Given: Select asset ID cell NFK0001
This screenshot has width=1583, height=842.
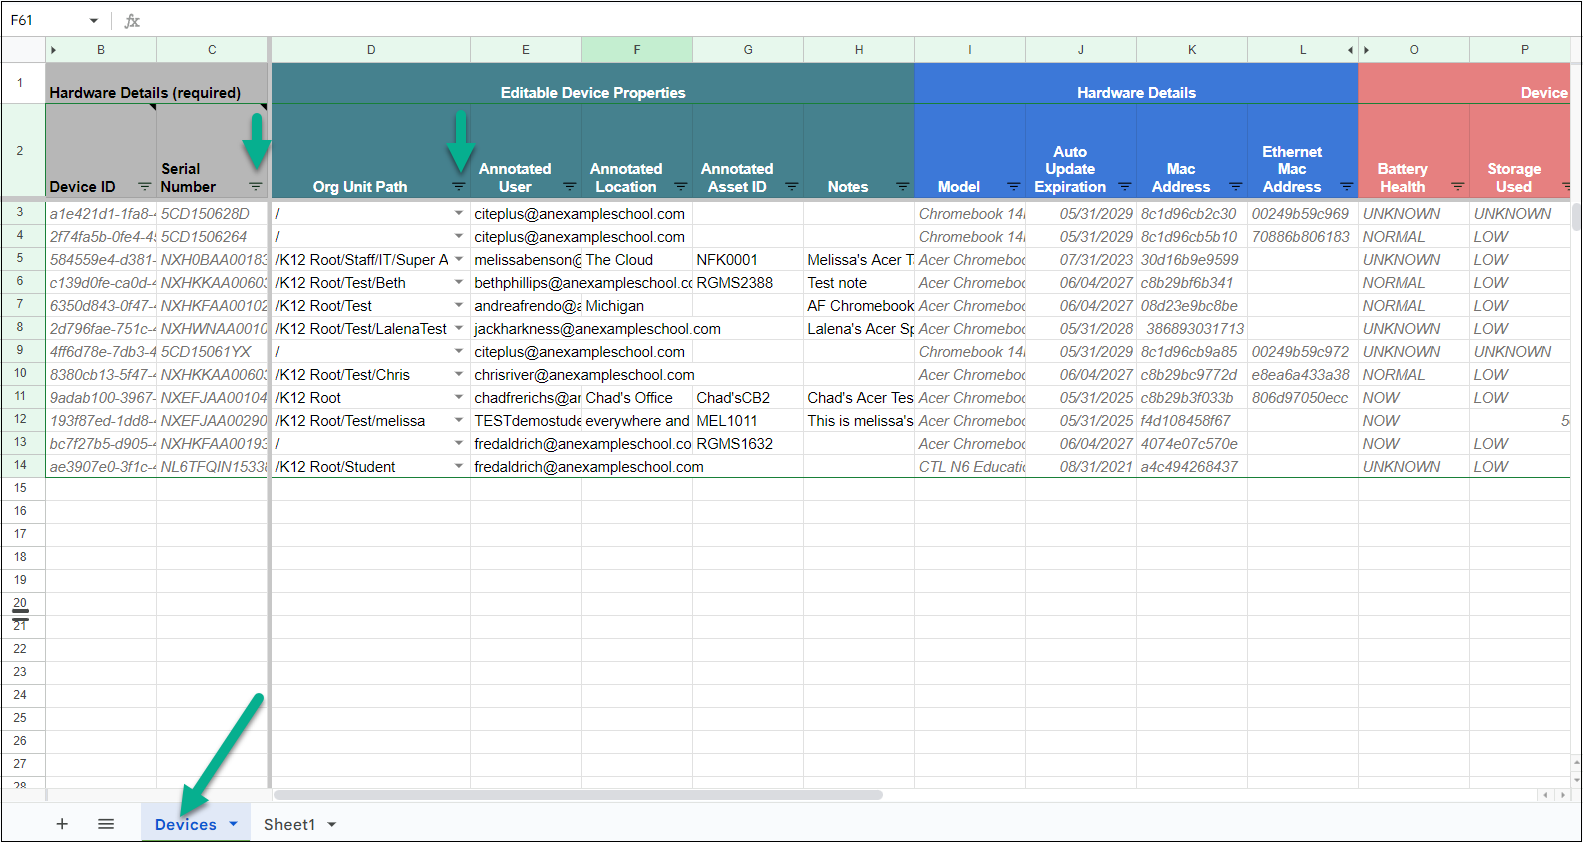Looking at the screenshot, I should (748, 259).
